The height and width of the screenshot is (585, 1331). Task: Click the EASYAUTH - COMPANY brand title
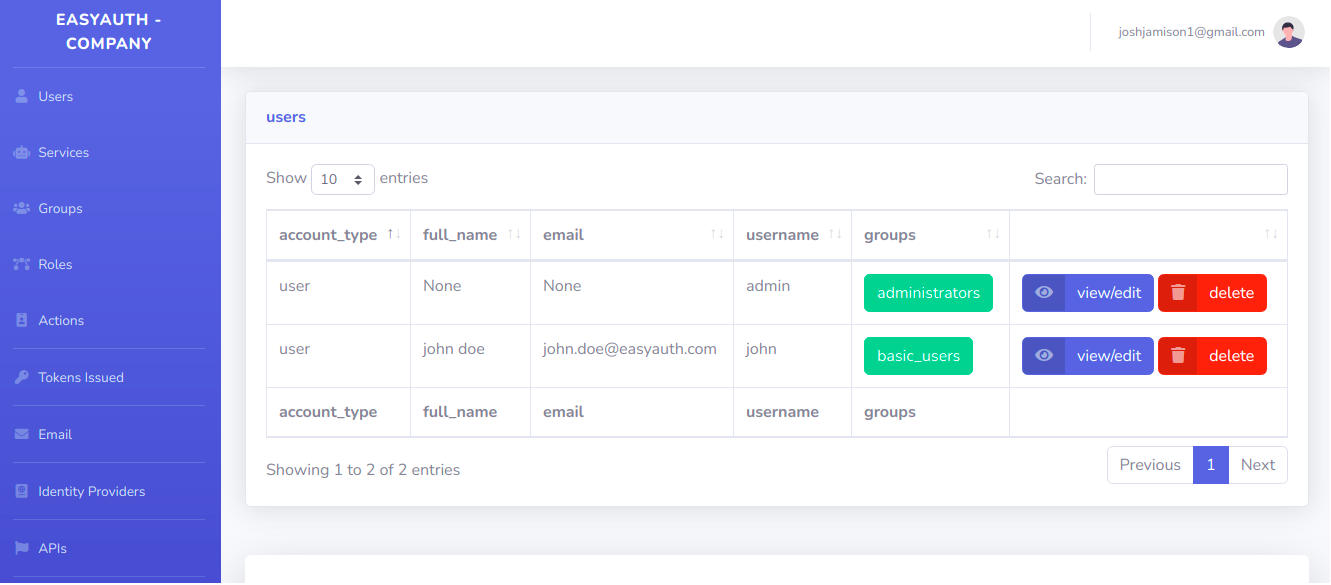click(109, 32)
